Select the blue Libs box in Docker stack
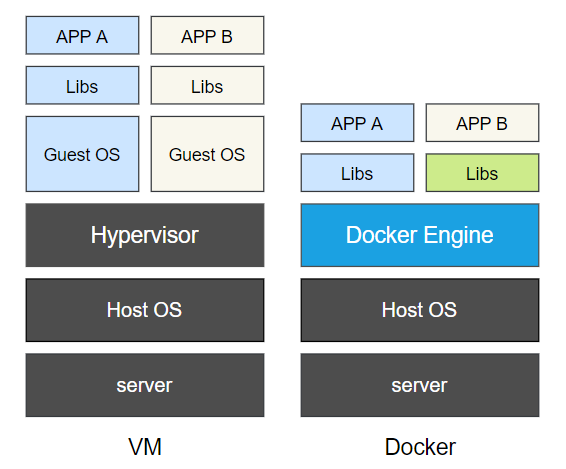Screen dimensions: 566x469 [357, 173]
